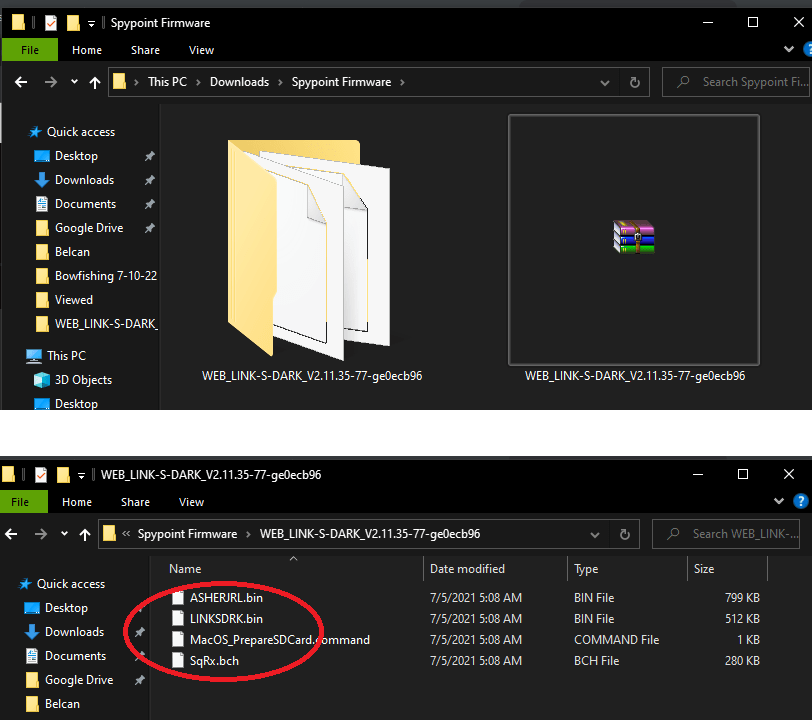Image resolution: width=812 pixels, height=720 pixels.
Task: Go back in WEB_LINK-S-DARK window
Action: pyautogui.click(x=11, y=534)
